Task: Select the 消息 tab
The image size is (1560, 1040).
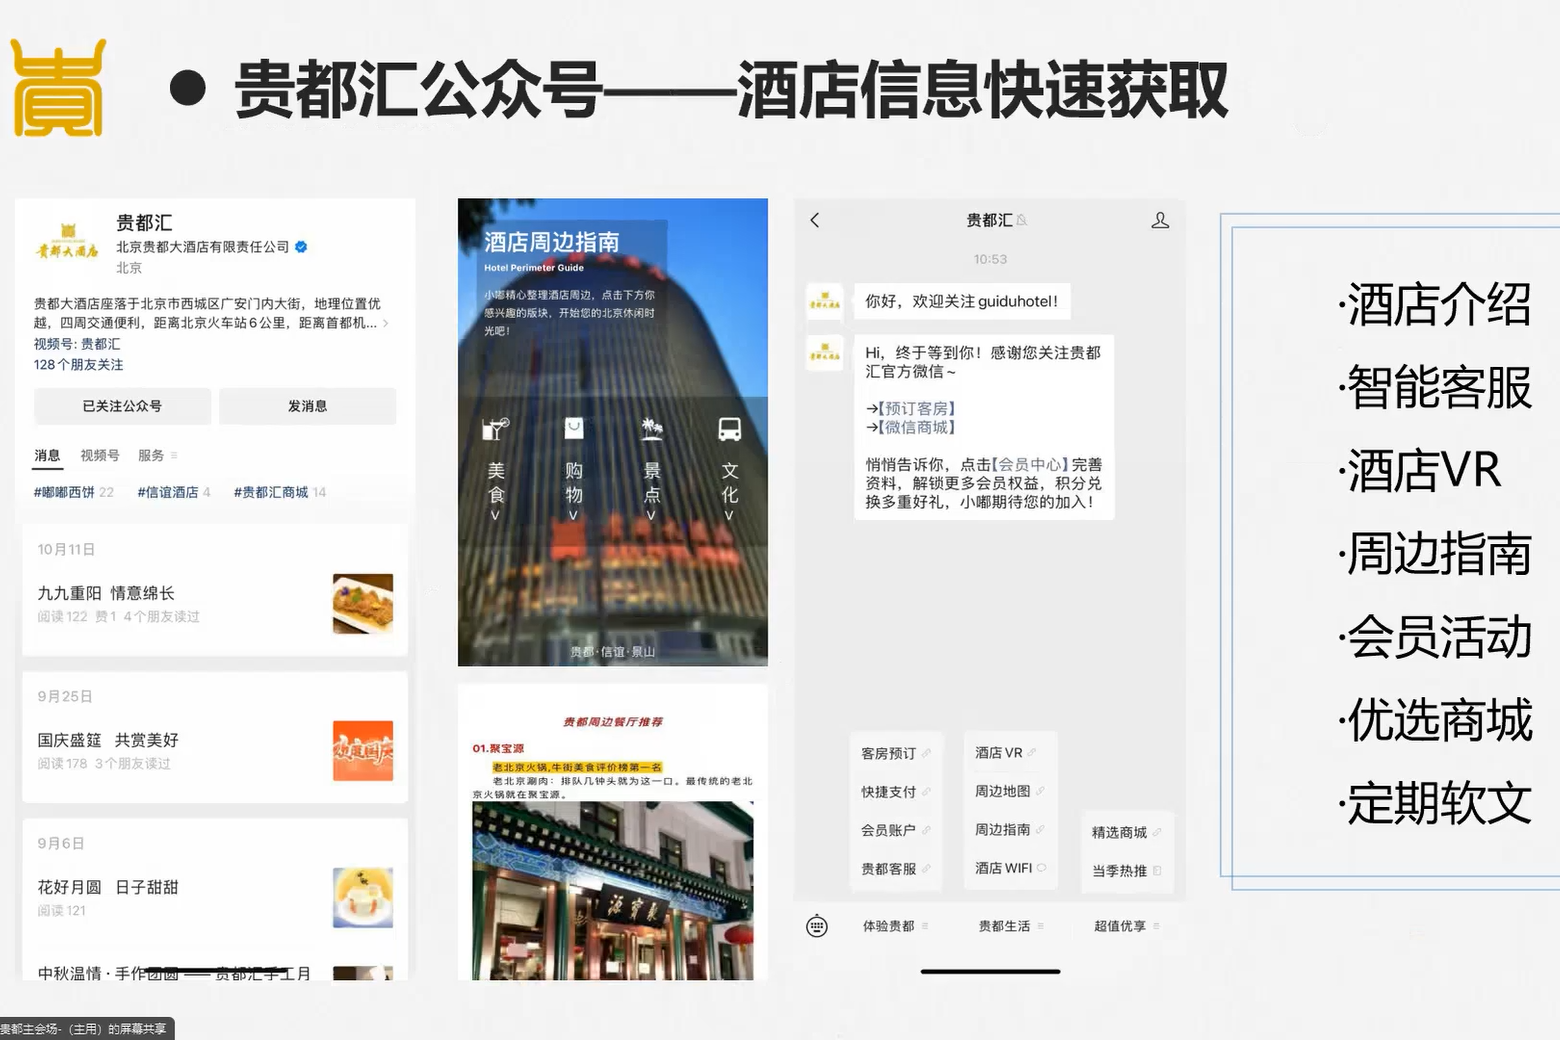Action: [x=47, y=455]
